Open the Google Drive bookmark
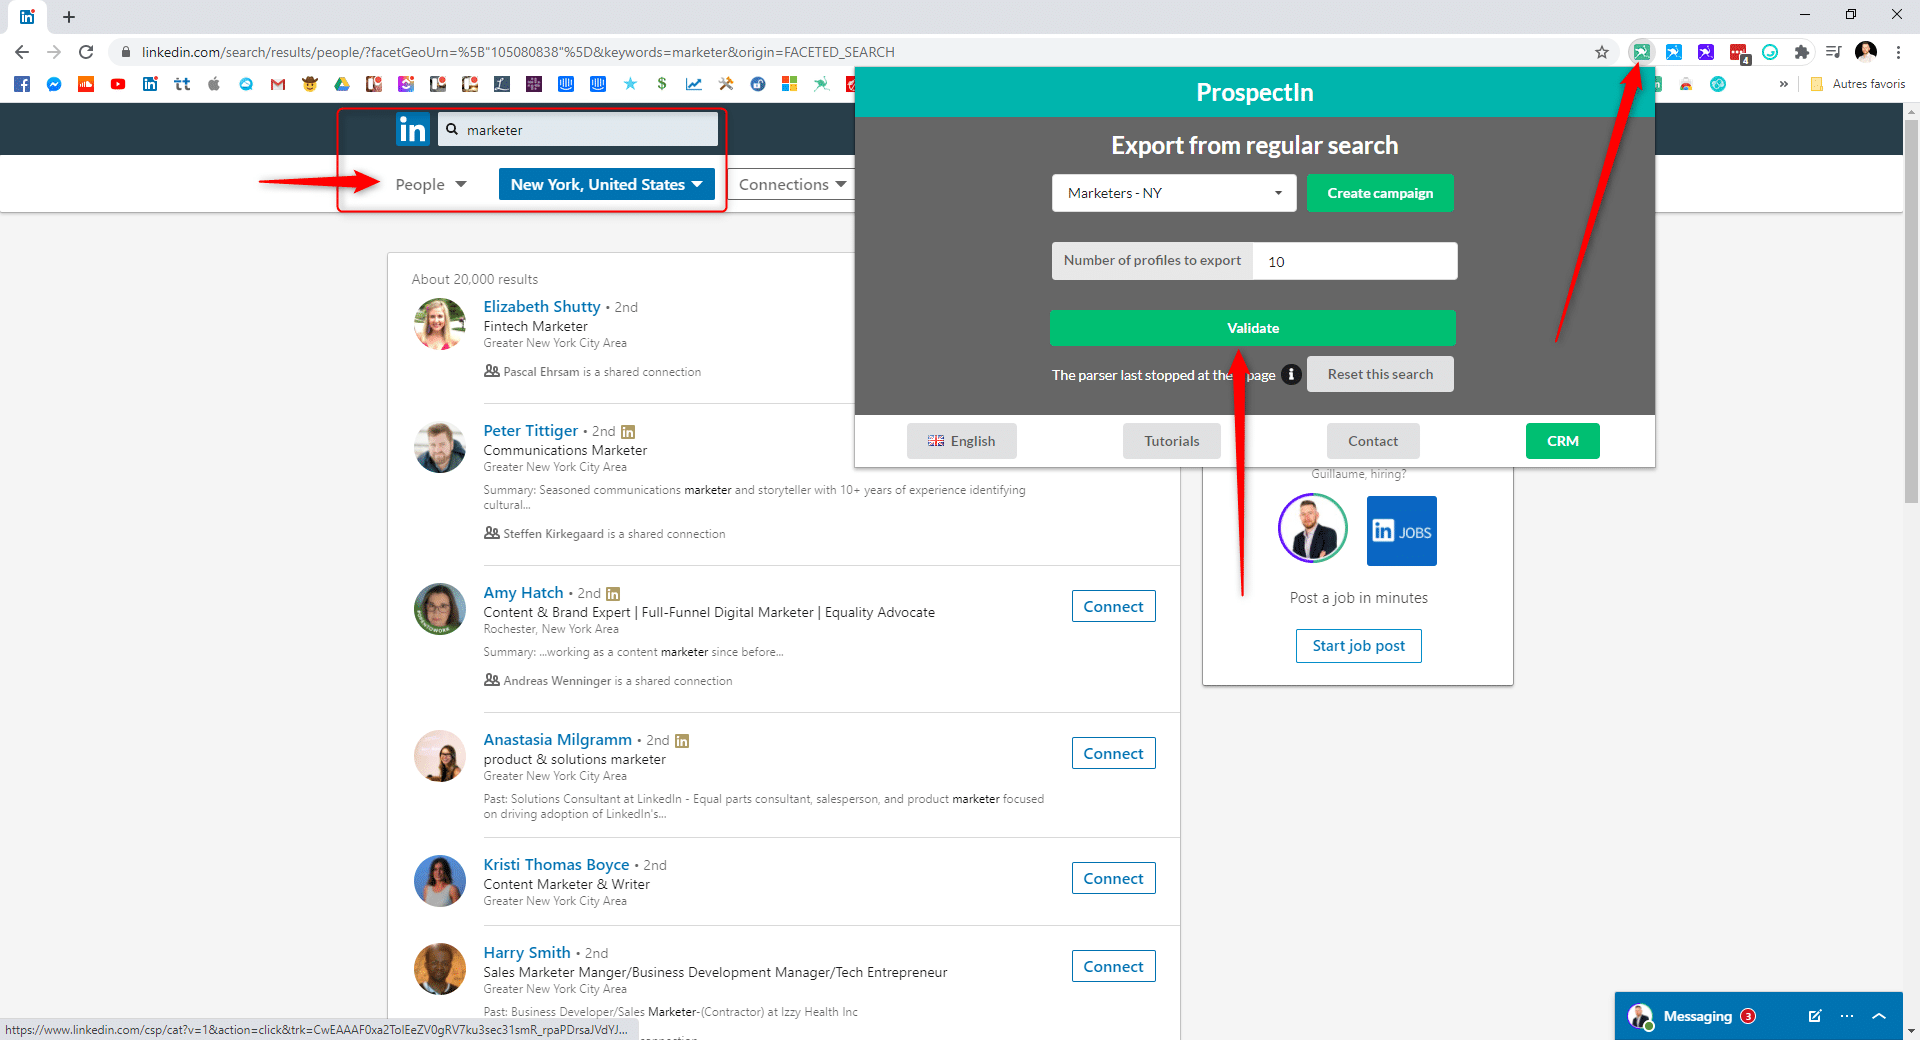Viewport: 1920px width, 1040px height. [342, 84]
